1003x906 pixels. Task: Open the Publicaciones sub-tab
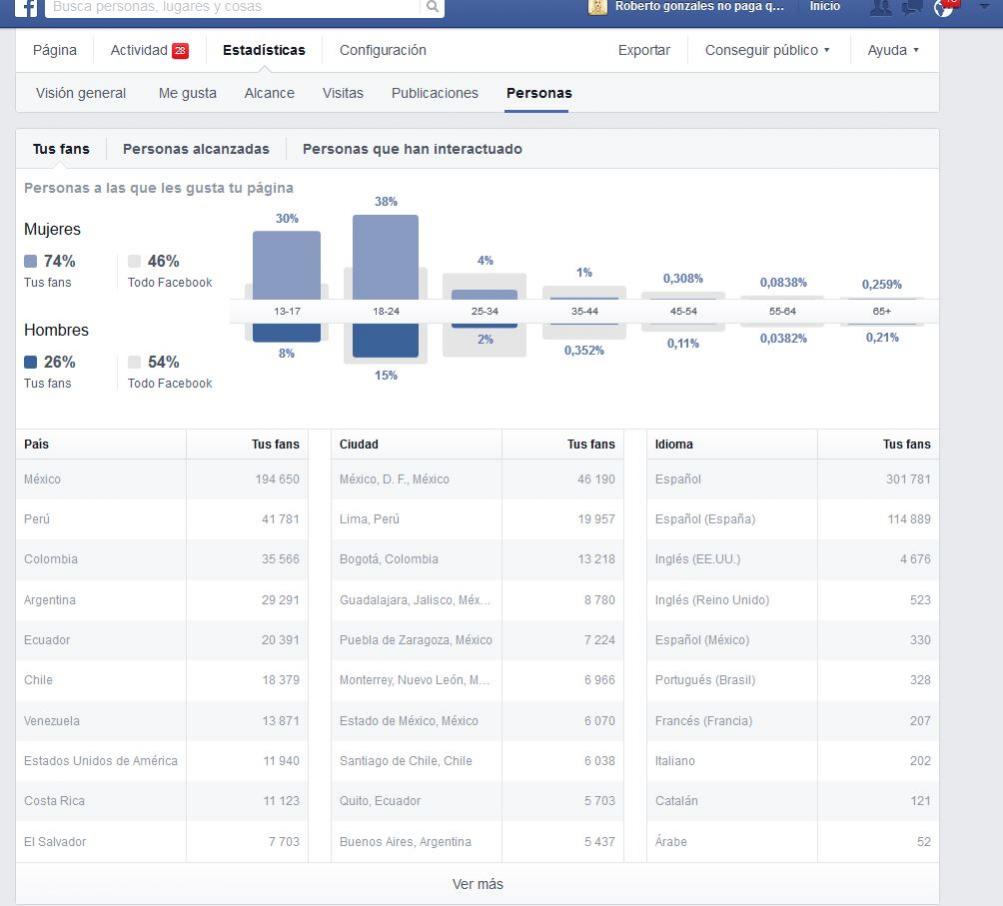coord(435,93)
